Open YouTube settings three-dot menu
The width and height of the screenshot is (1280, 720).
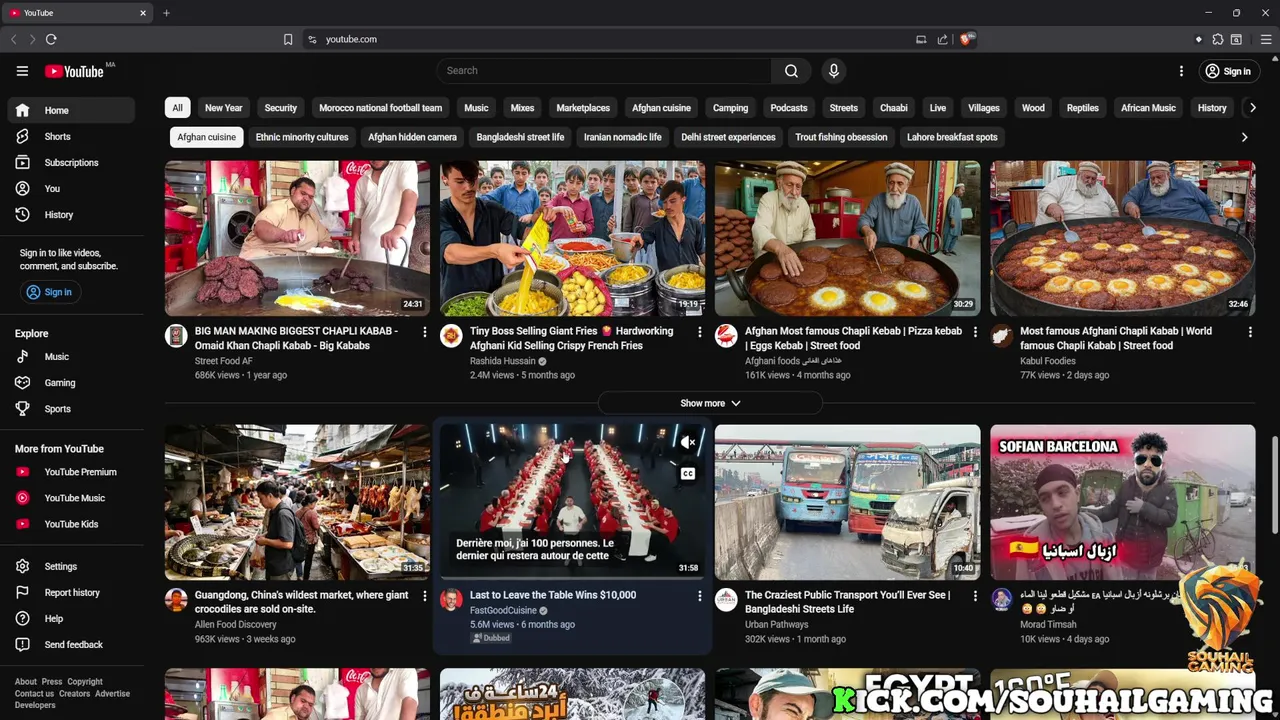coord(1181,71)
